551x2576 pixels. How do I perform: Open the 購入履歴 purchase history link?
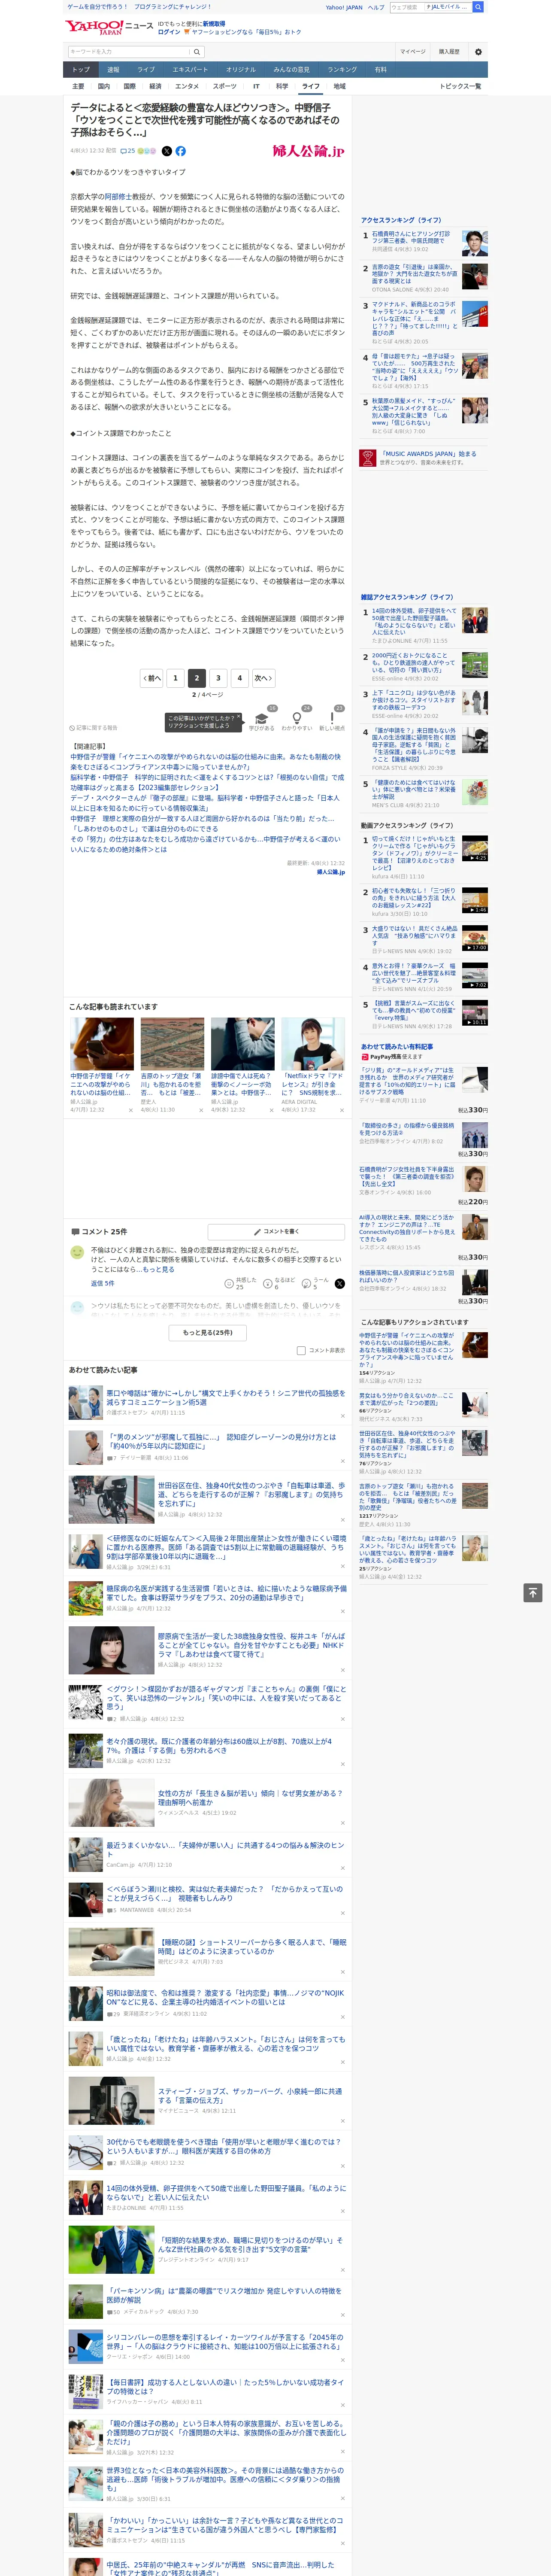point(449,51)
